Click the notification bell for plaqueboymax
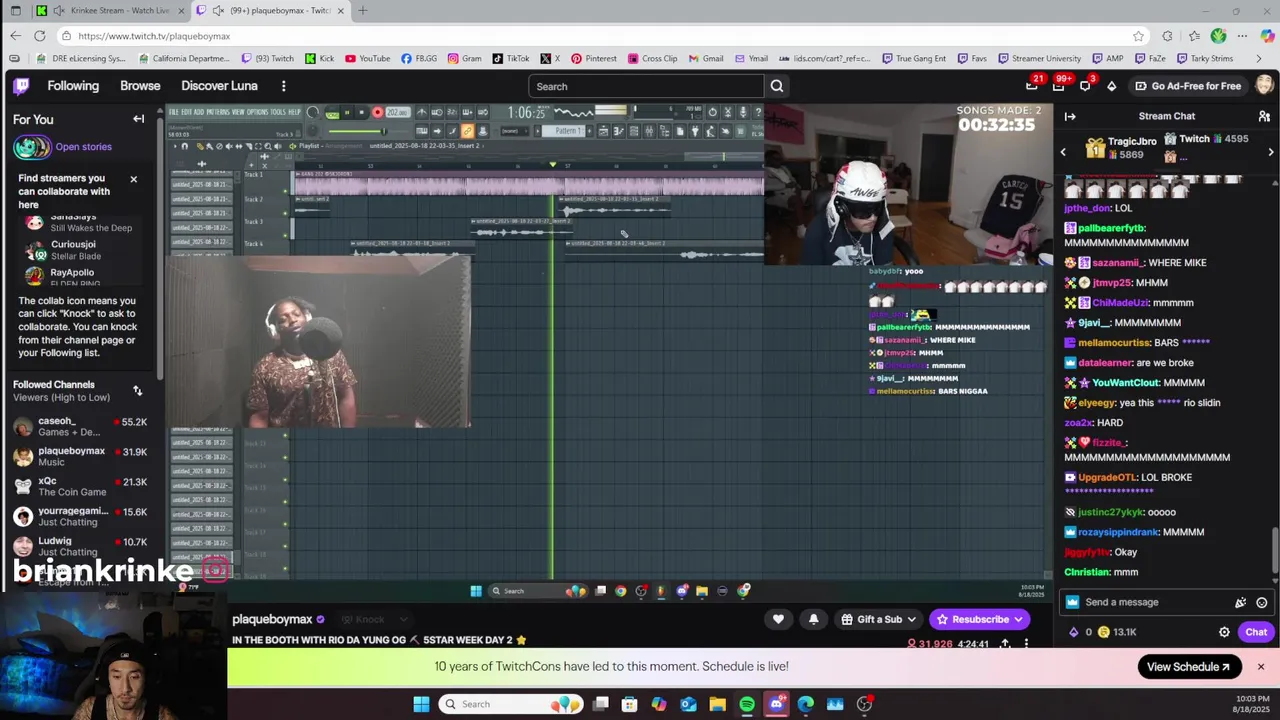 pyautogui.click(x=813, y=619)
